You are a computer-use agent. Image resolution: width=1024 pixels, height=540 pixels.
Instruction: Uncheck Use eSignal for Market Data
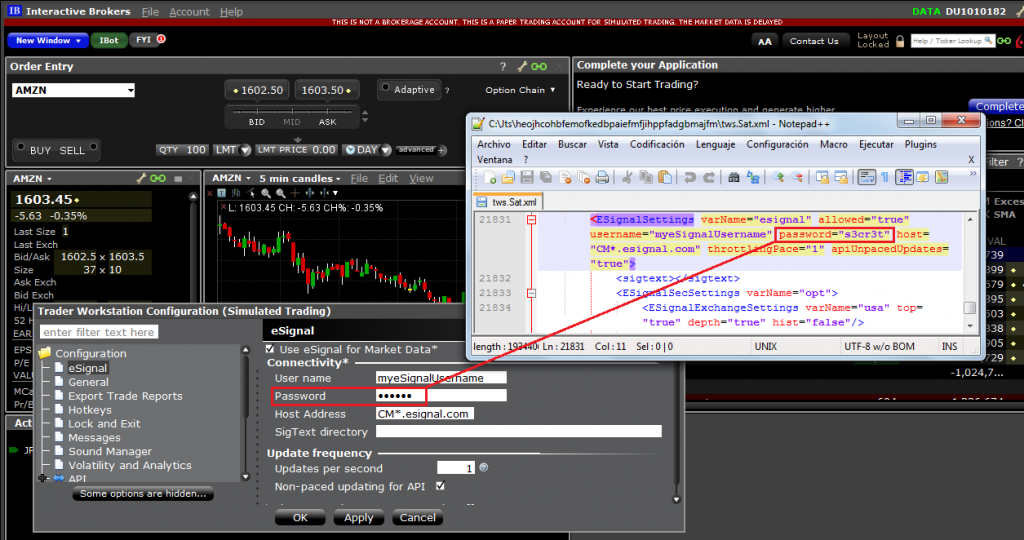(x=270, y=349)
